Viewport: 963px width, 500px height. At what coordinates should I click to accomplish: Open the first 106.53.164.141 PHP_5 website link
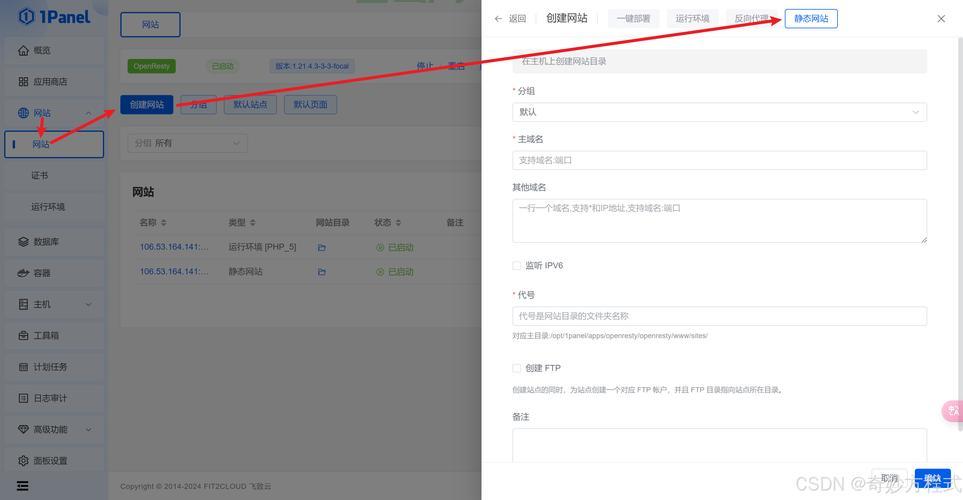174,247
